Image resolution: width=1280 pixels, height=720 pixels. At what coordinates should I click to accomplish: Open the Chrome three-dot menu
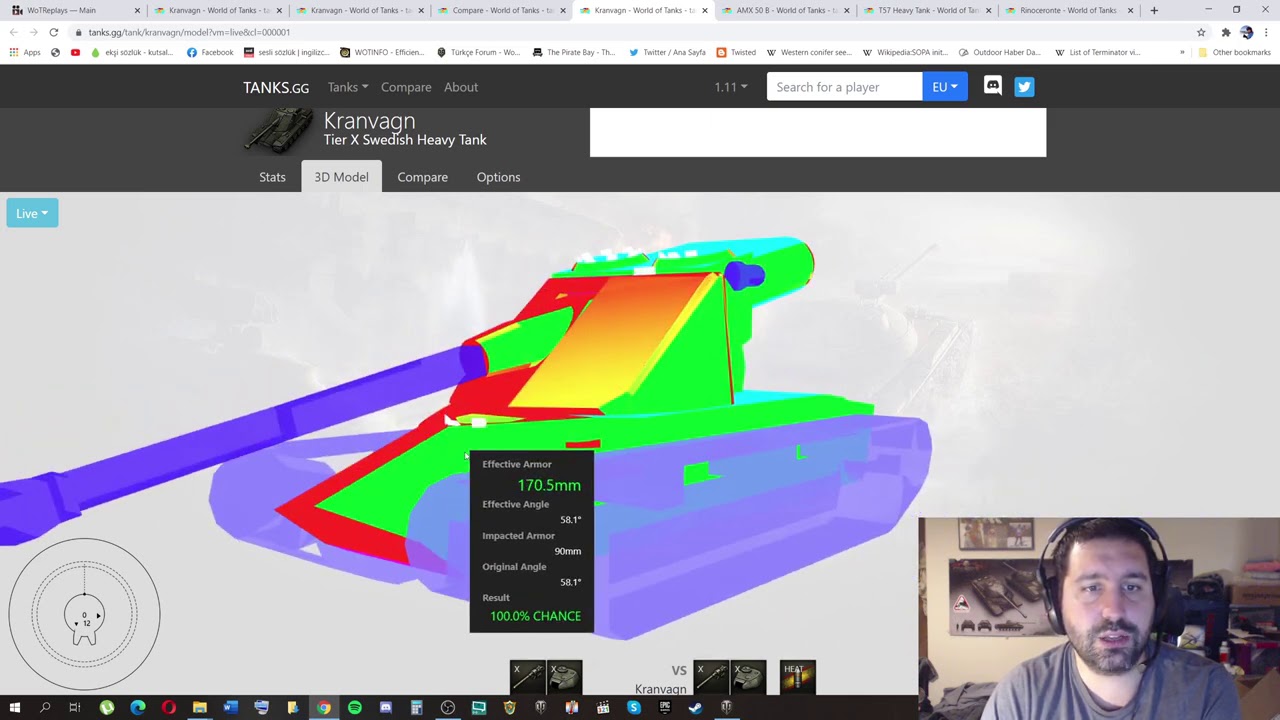1266,32
